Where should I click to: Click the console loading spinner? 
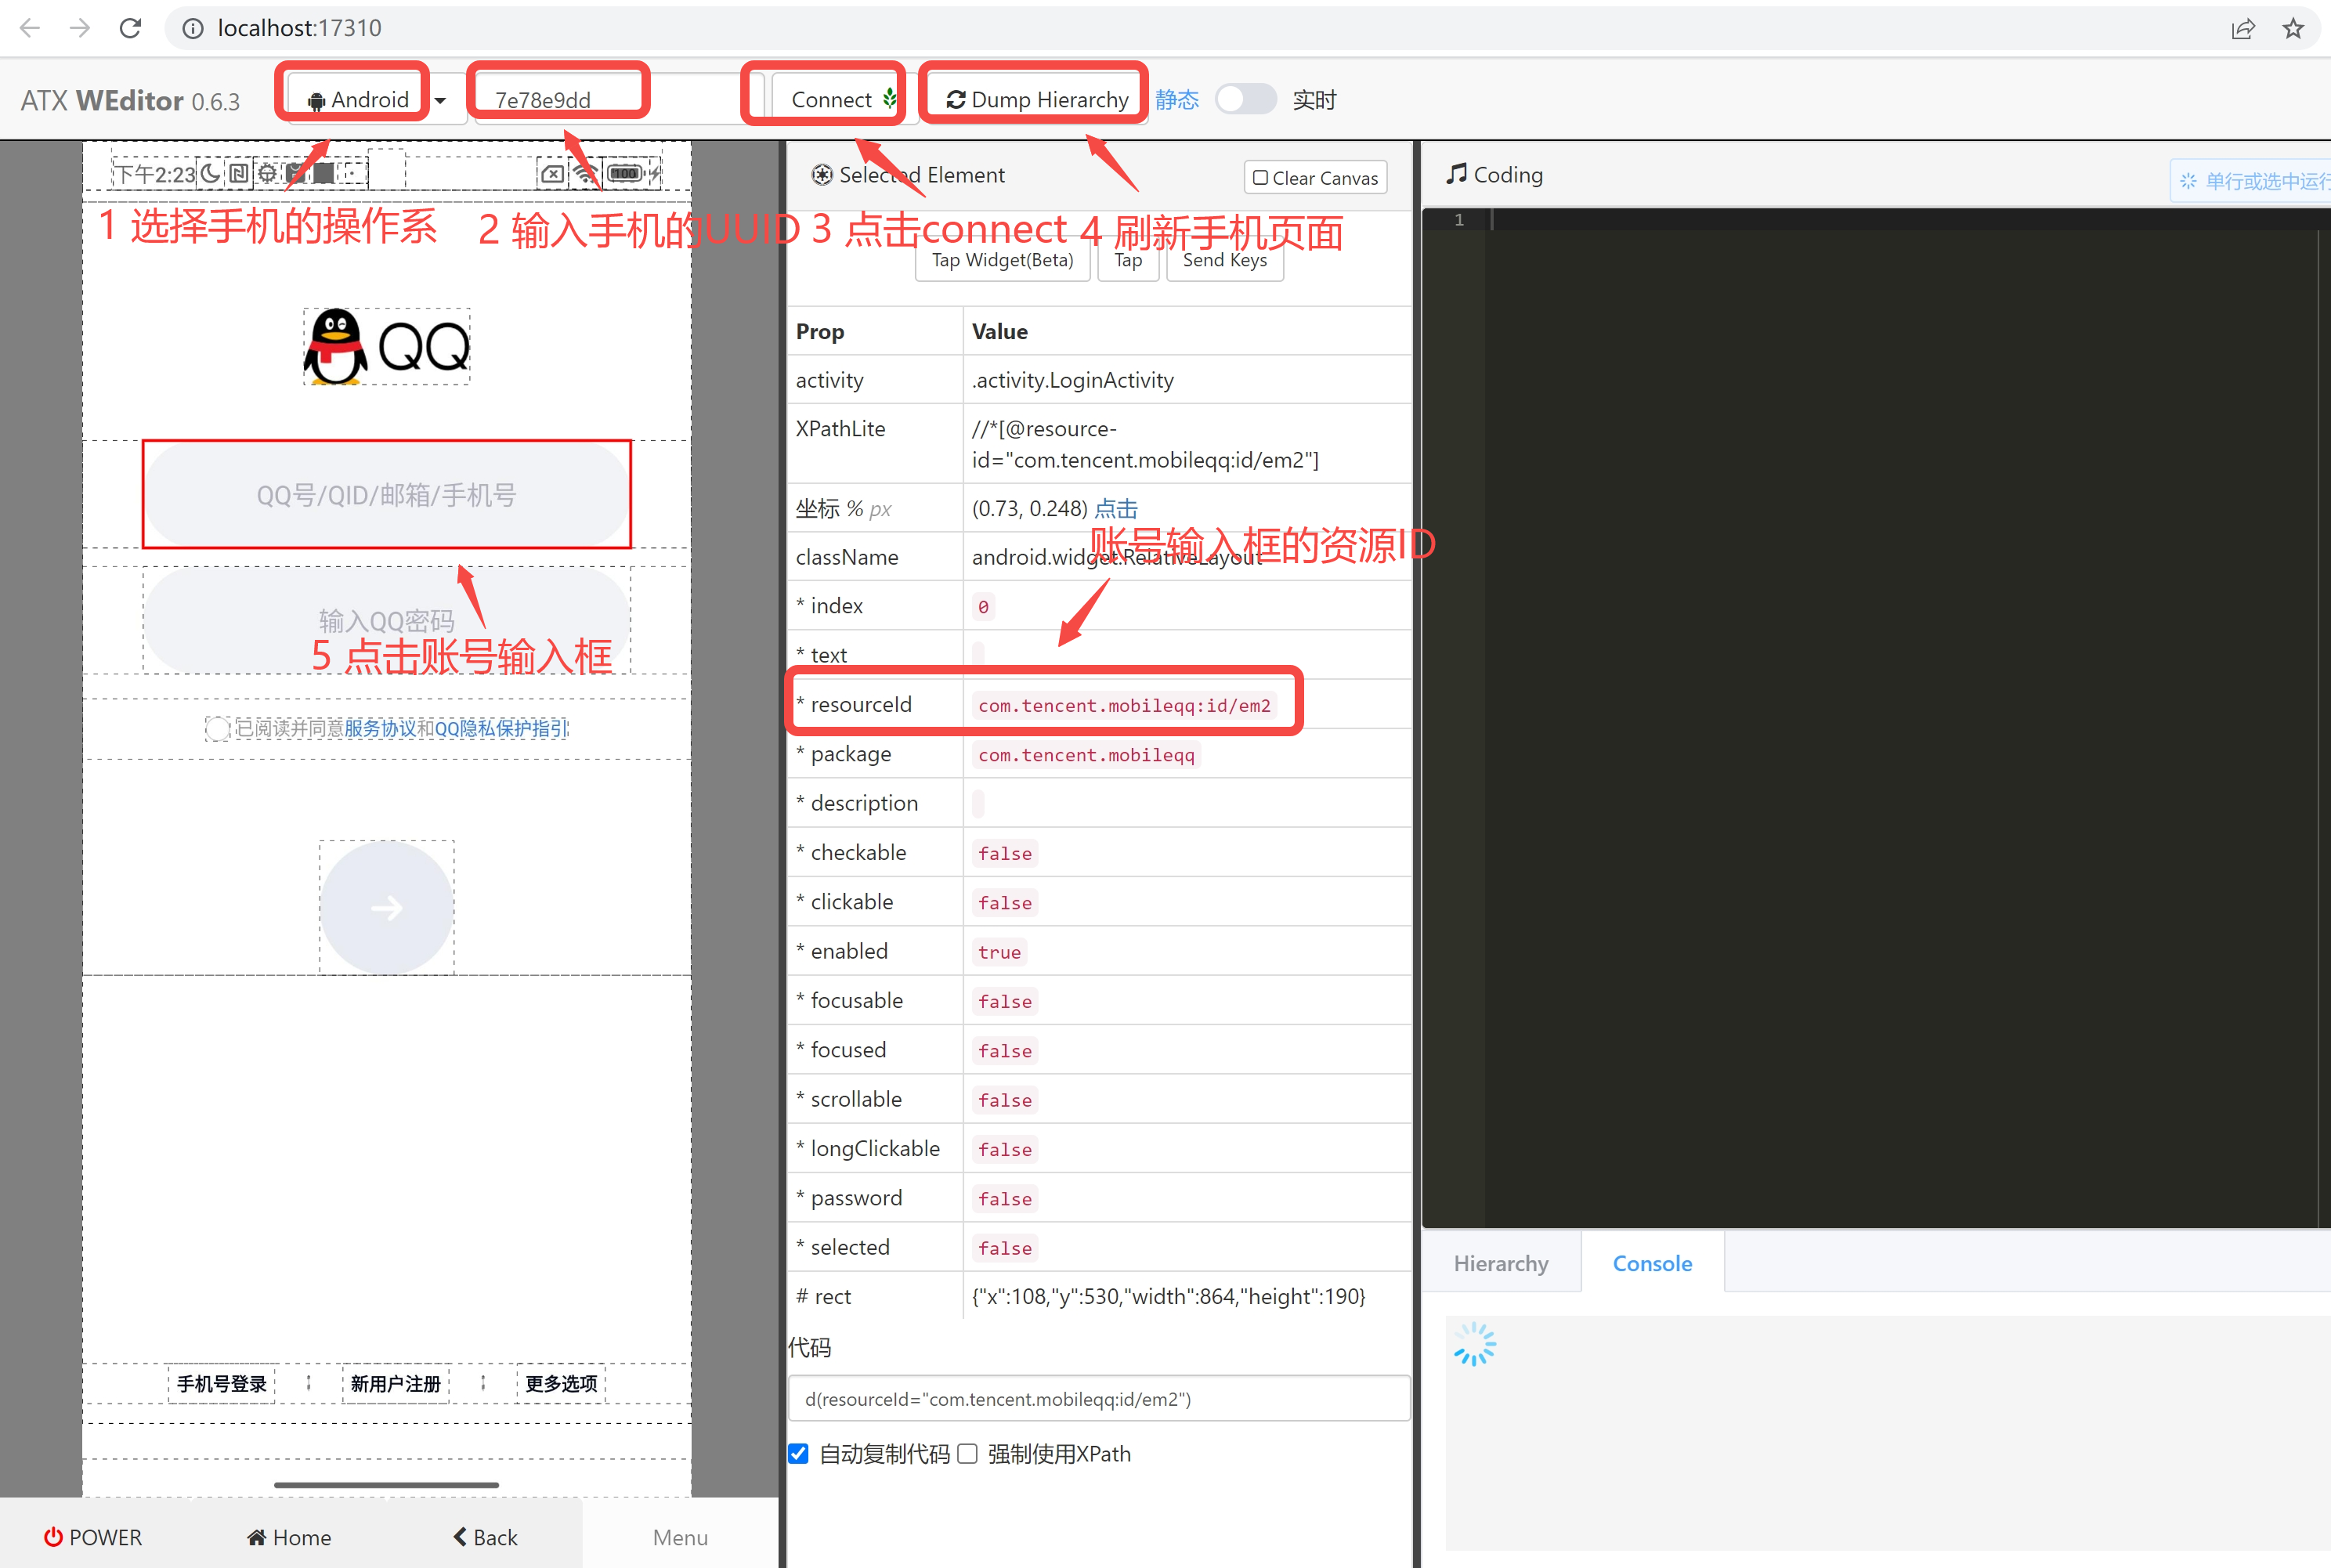(1474, 1344)
